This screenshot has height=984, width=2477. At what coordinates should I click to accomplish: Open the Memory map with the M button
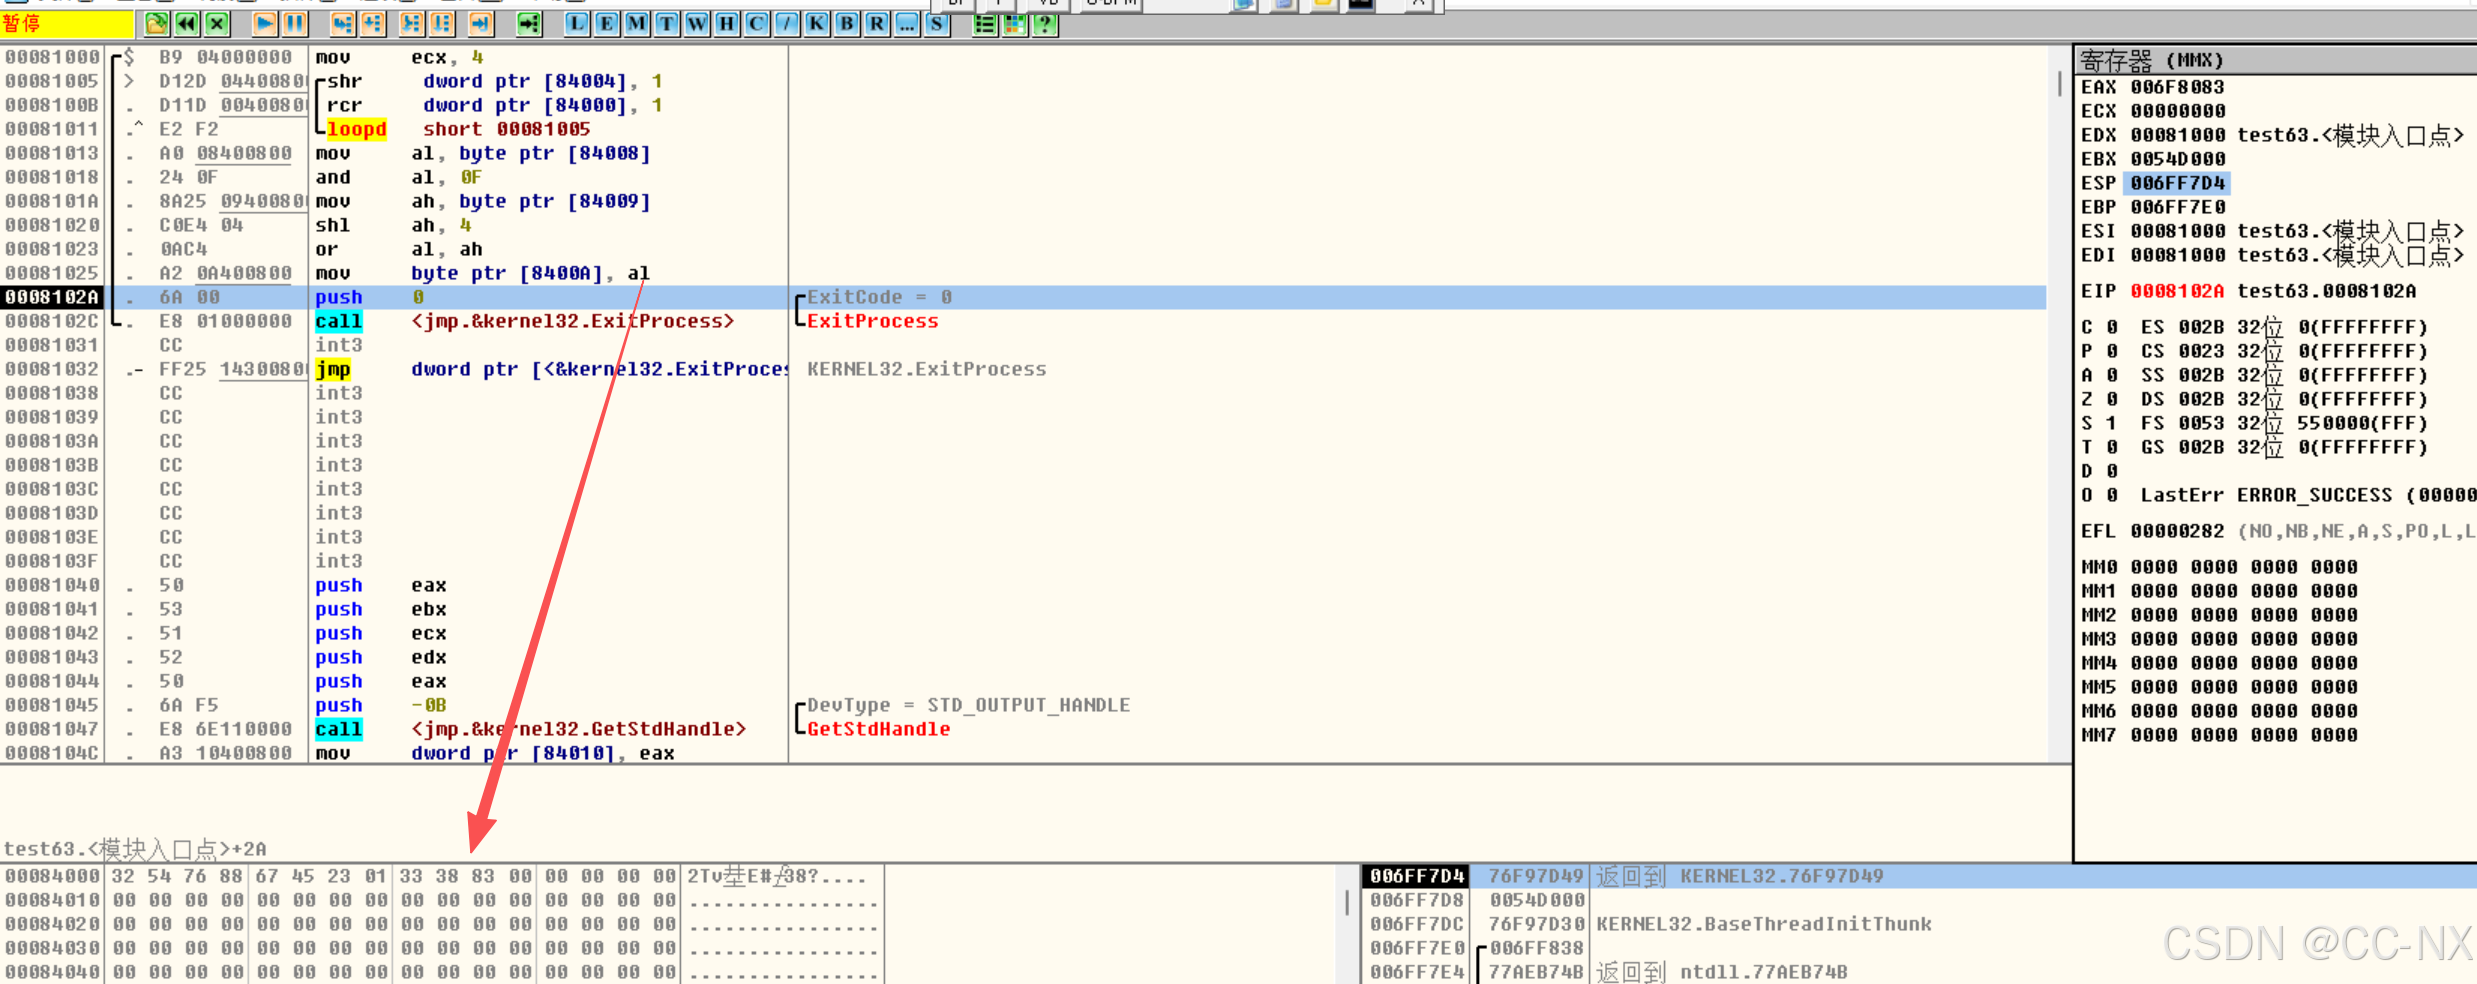[x=637, y=24]
